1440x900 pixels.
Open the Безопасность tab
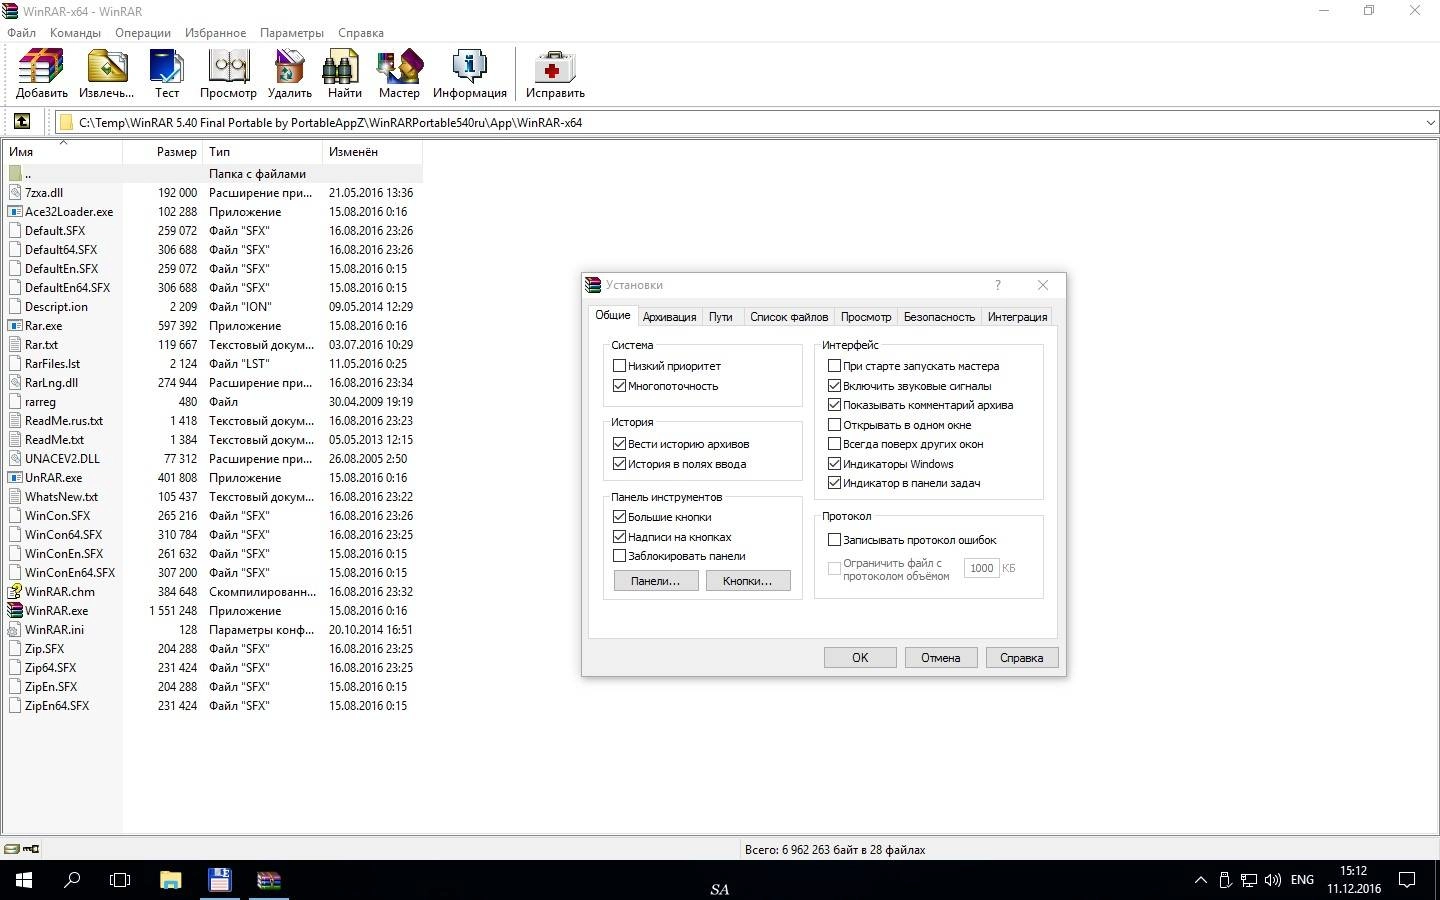[939, 317]
